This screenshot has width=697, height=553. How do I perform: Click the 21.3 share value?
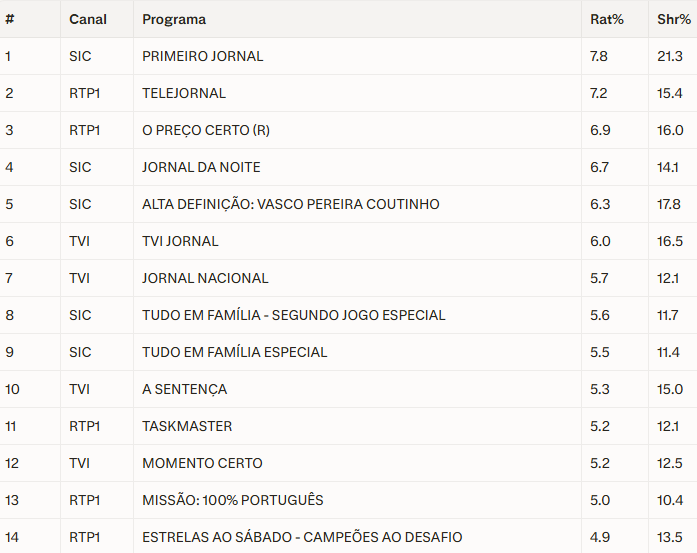(670, 56)
